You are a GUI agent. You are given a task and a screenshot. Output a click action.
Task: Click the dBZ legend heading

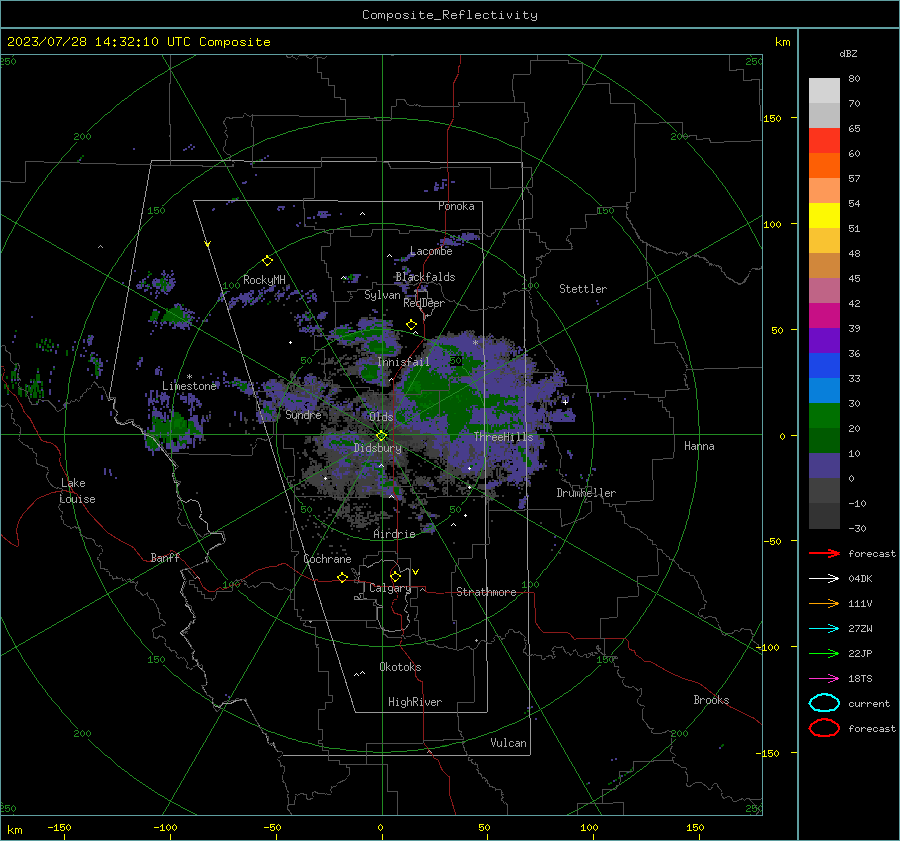tap(848, 53)
